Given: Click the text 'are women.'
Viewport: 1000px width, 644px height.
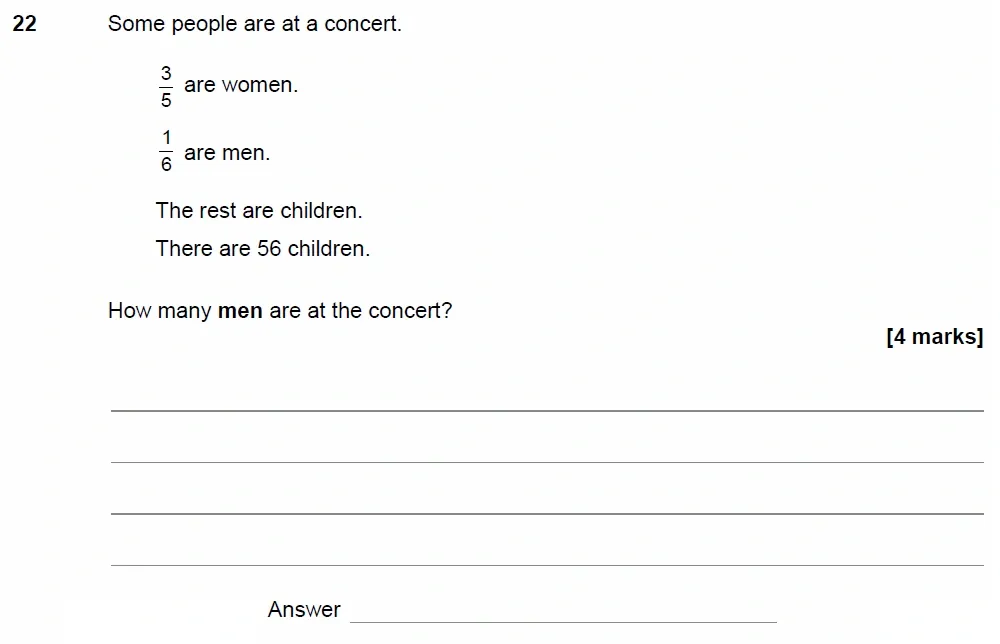Looking at the screenshot, I should [x=241, y=86].
